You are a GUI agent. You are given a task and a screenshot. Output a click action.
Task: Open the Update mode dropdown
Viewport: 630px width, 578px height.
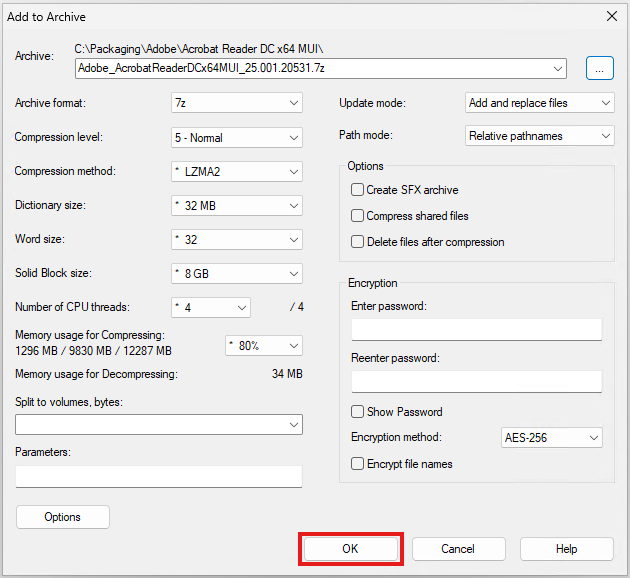point(539,103)
